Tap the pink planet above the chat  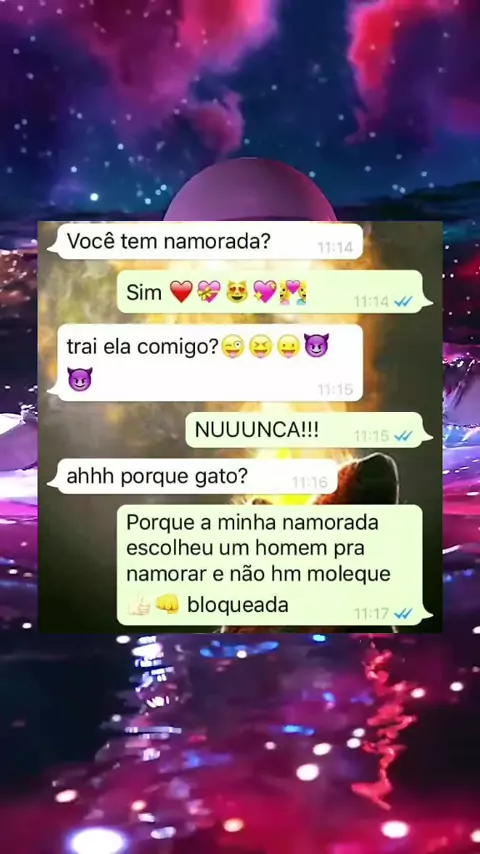(250, 191)
